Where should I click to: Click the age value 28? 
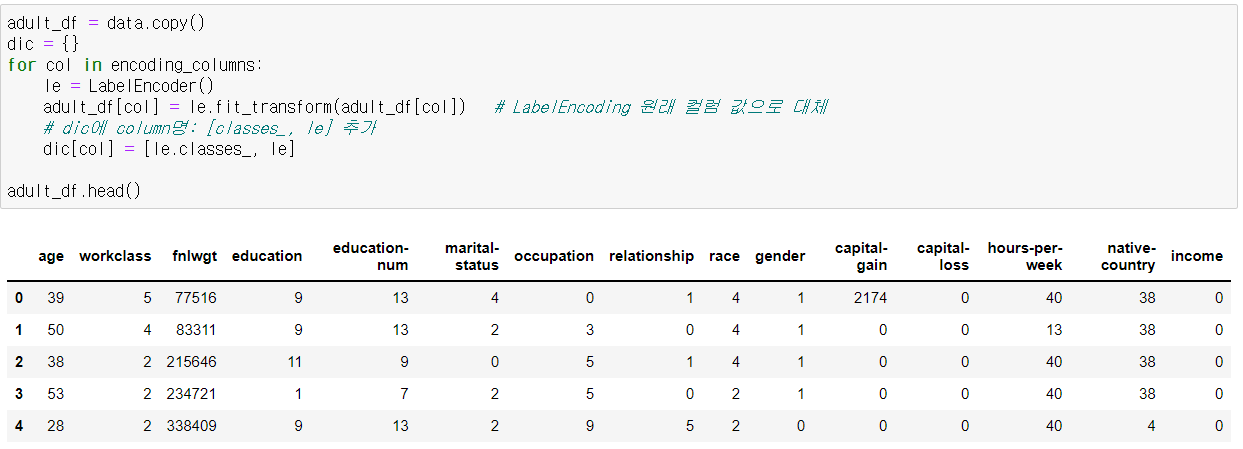pos(54,426)
